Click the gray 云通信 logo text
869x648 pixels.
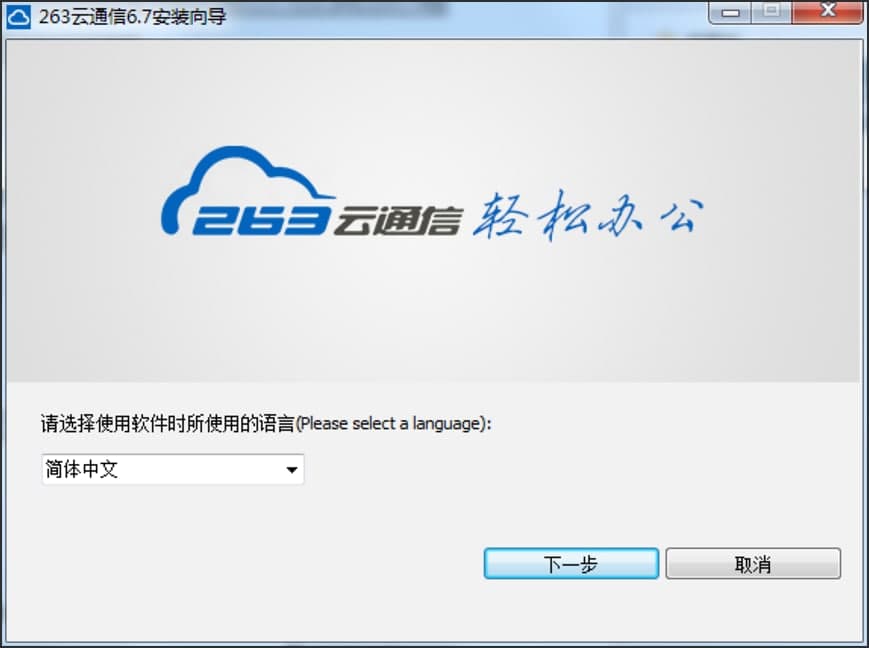point(398,221)
